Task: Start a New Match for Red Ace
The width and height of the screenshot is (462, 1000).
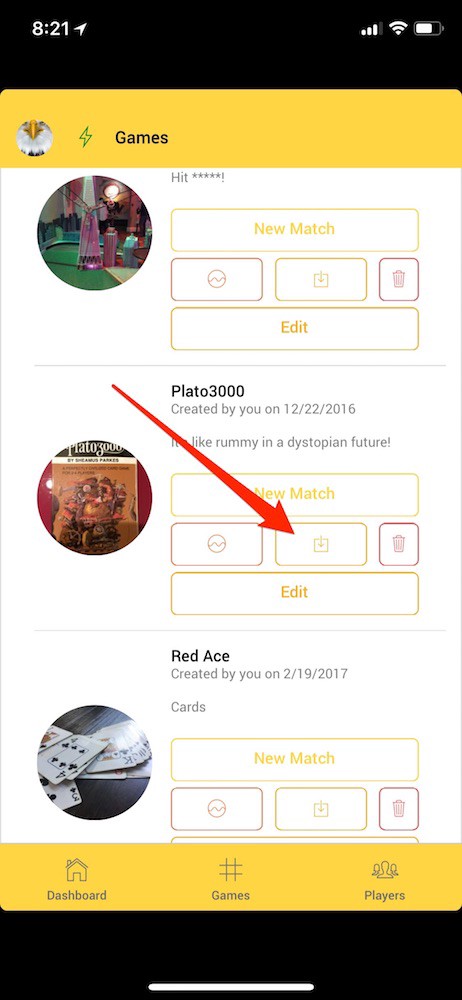Action: point(295,759)
